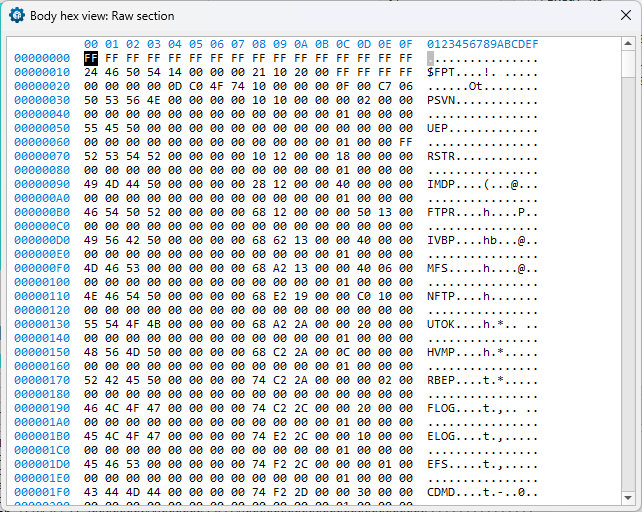The image size is (642, 512).
Task: Click byte C7 in row 00000020
Action: (x=385, y=86)
